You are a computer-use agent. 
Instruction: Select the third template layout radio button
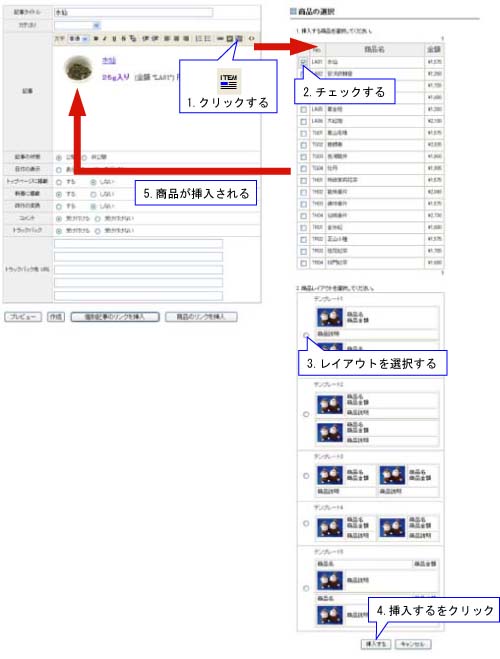[306, 476]
